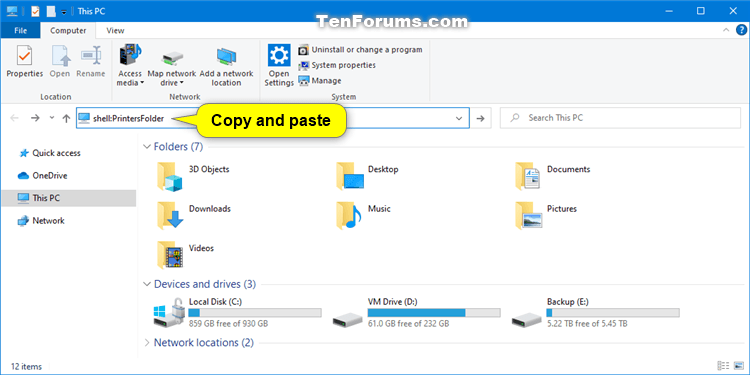The width and height of the screenshot is (750, 375).
Task: Switch to Details view in status bar
Action: (724, 366)
